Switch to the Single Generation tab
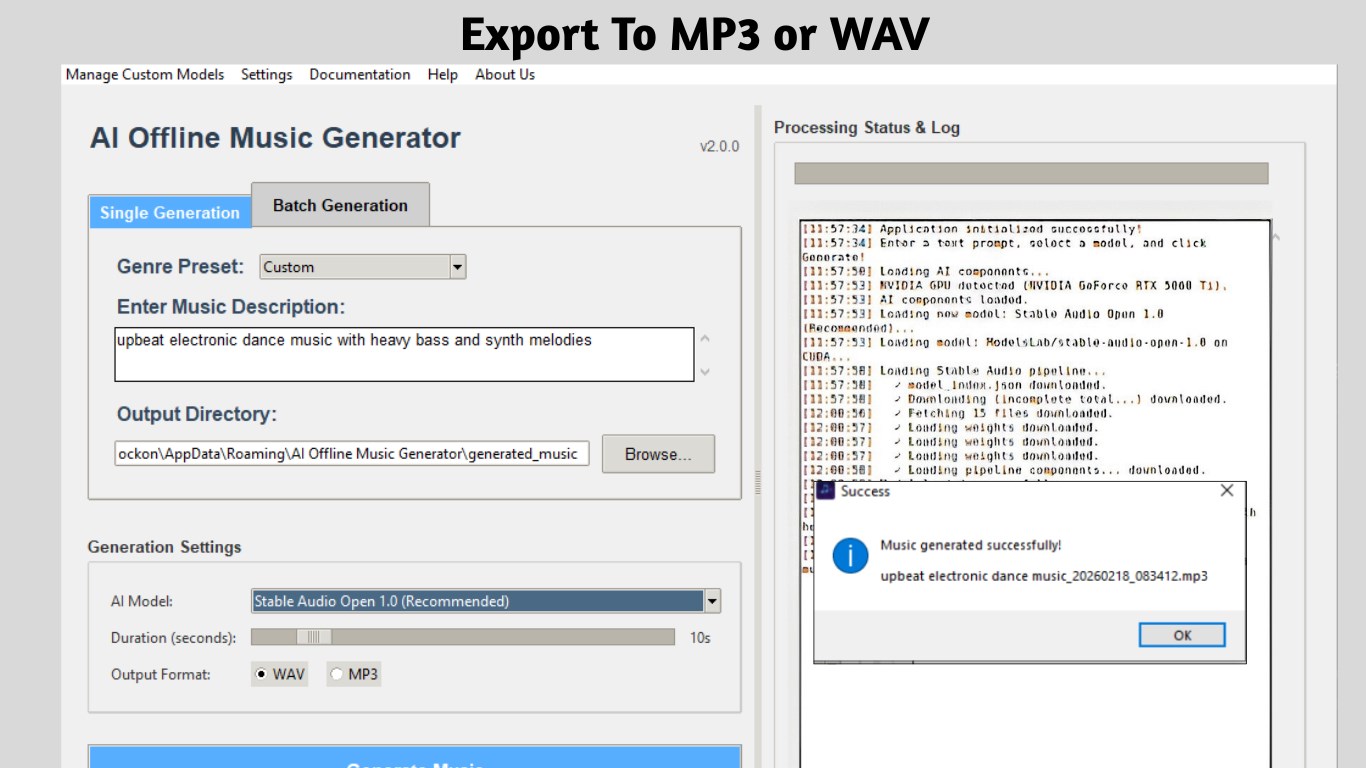Viewport: 1366px width, 768px height. (169, 212)
